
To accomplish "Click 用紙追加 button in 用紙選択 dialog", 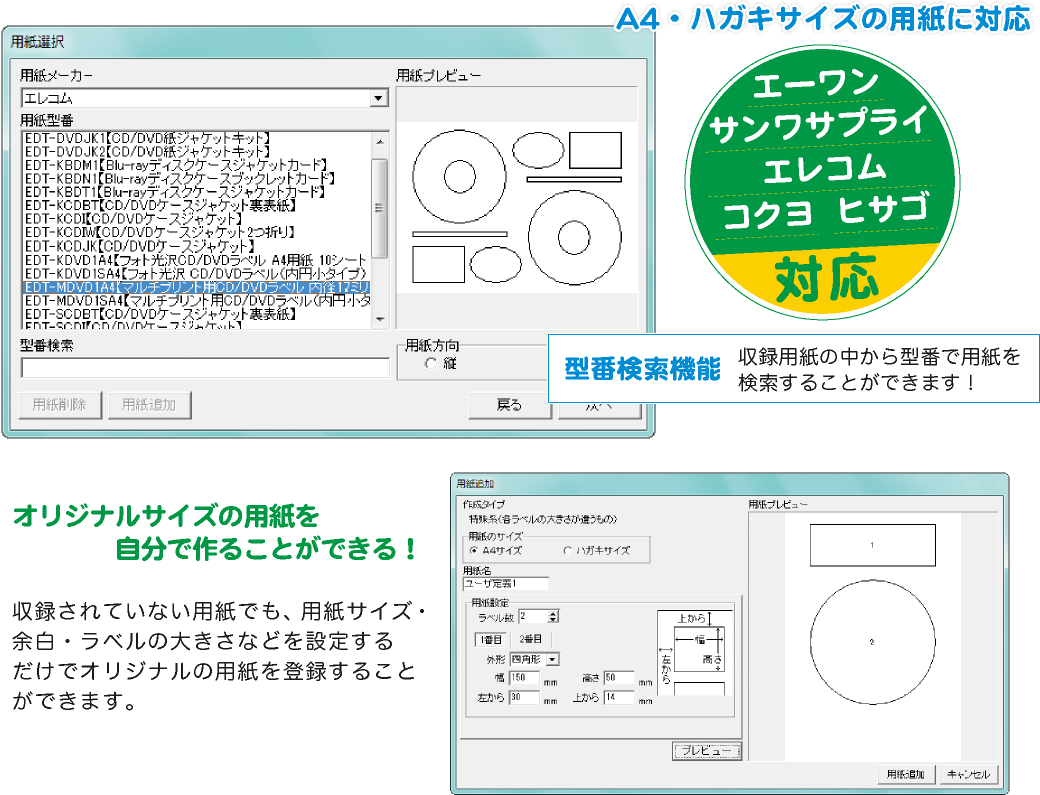I will click(x=149, y=404).
